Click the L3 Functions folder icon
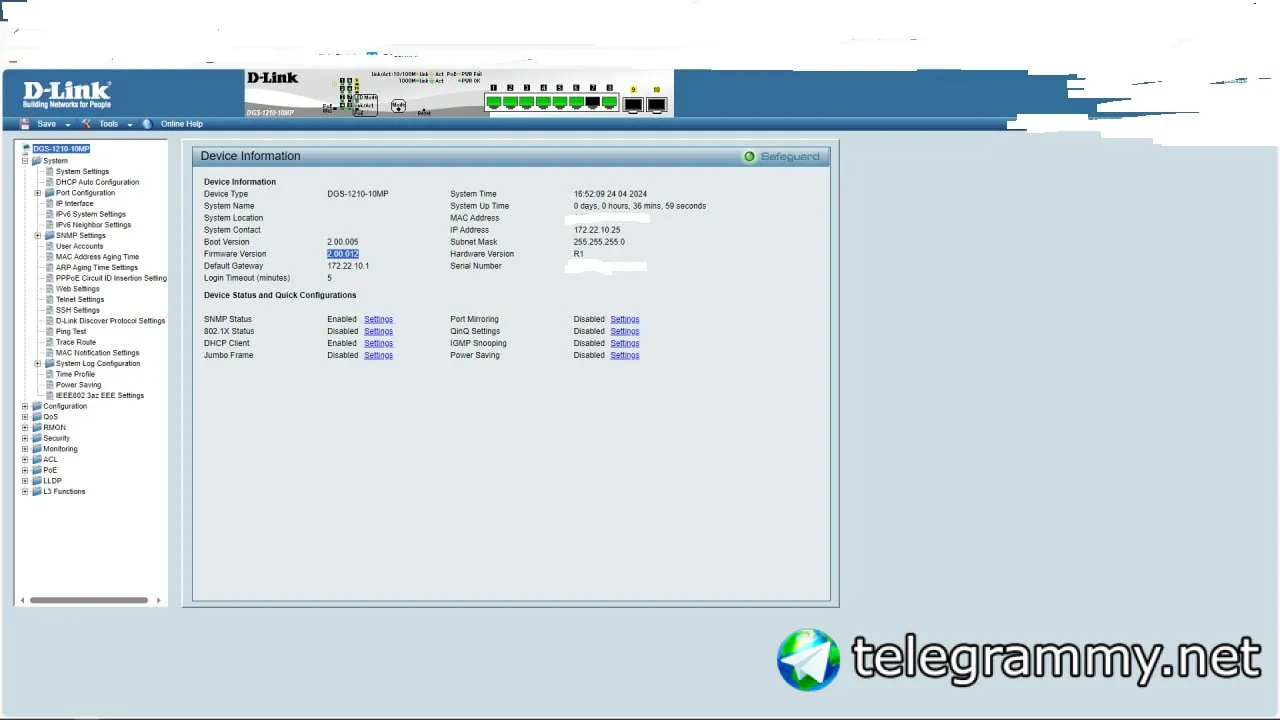 [37, 492]
